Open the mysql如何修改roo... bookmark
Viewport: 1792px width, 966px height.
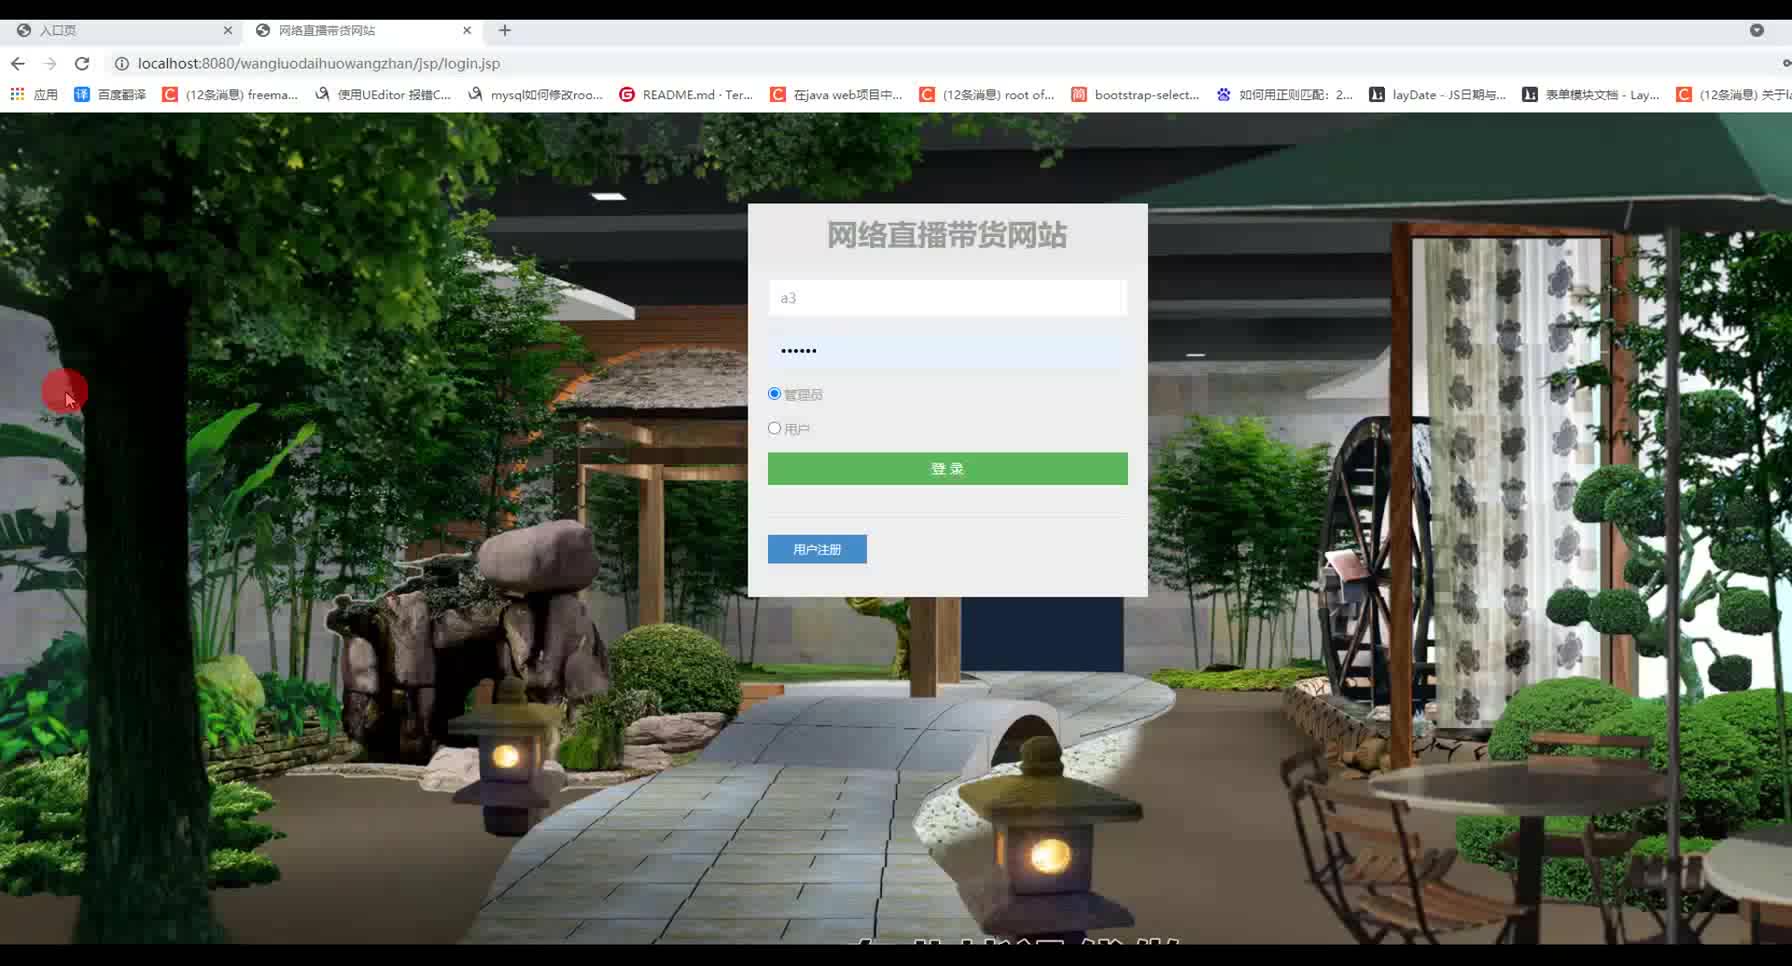535,94
